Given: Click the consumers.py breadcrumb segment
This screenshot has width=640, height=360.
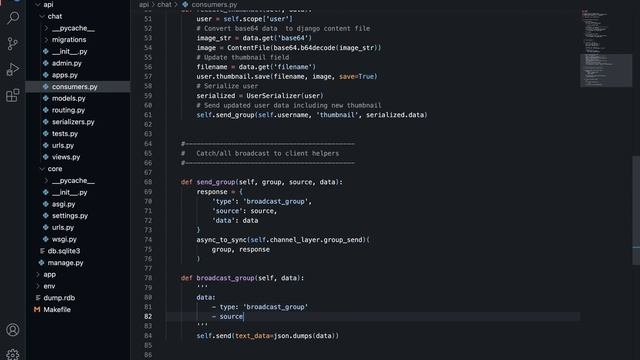Looking at the screenshot, I should (x=214, y=4).
